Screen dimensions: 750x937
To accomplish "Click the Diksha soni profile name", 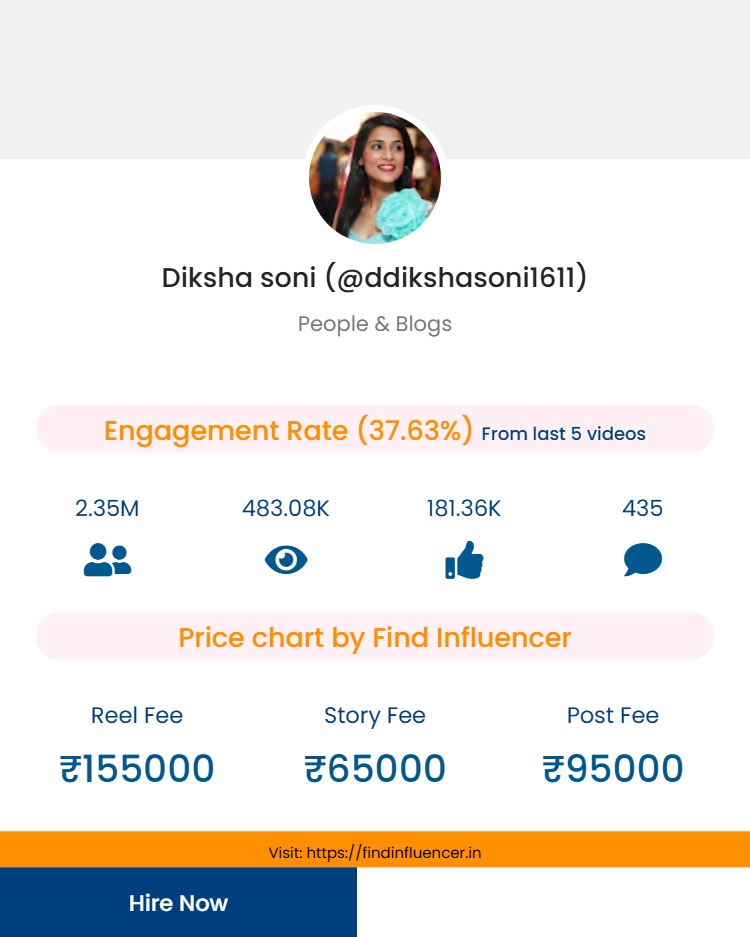I will (374, 277).
